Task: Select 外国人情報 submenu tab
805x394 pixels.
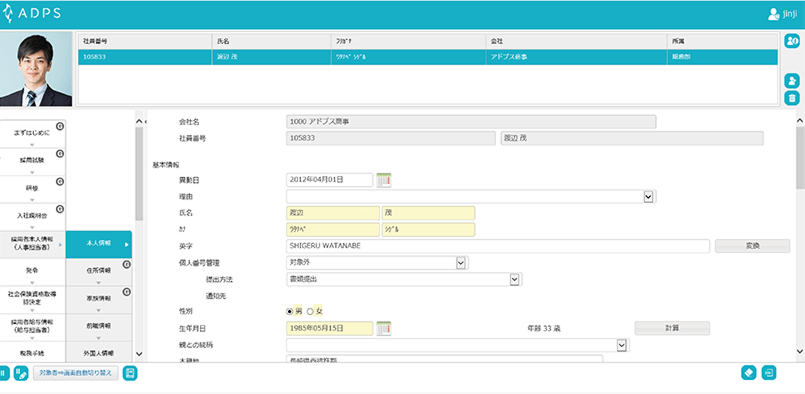Action: 99,353
